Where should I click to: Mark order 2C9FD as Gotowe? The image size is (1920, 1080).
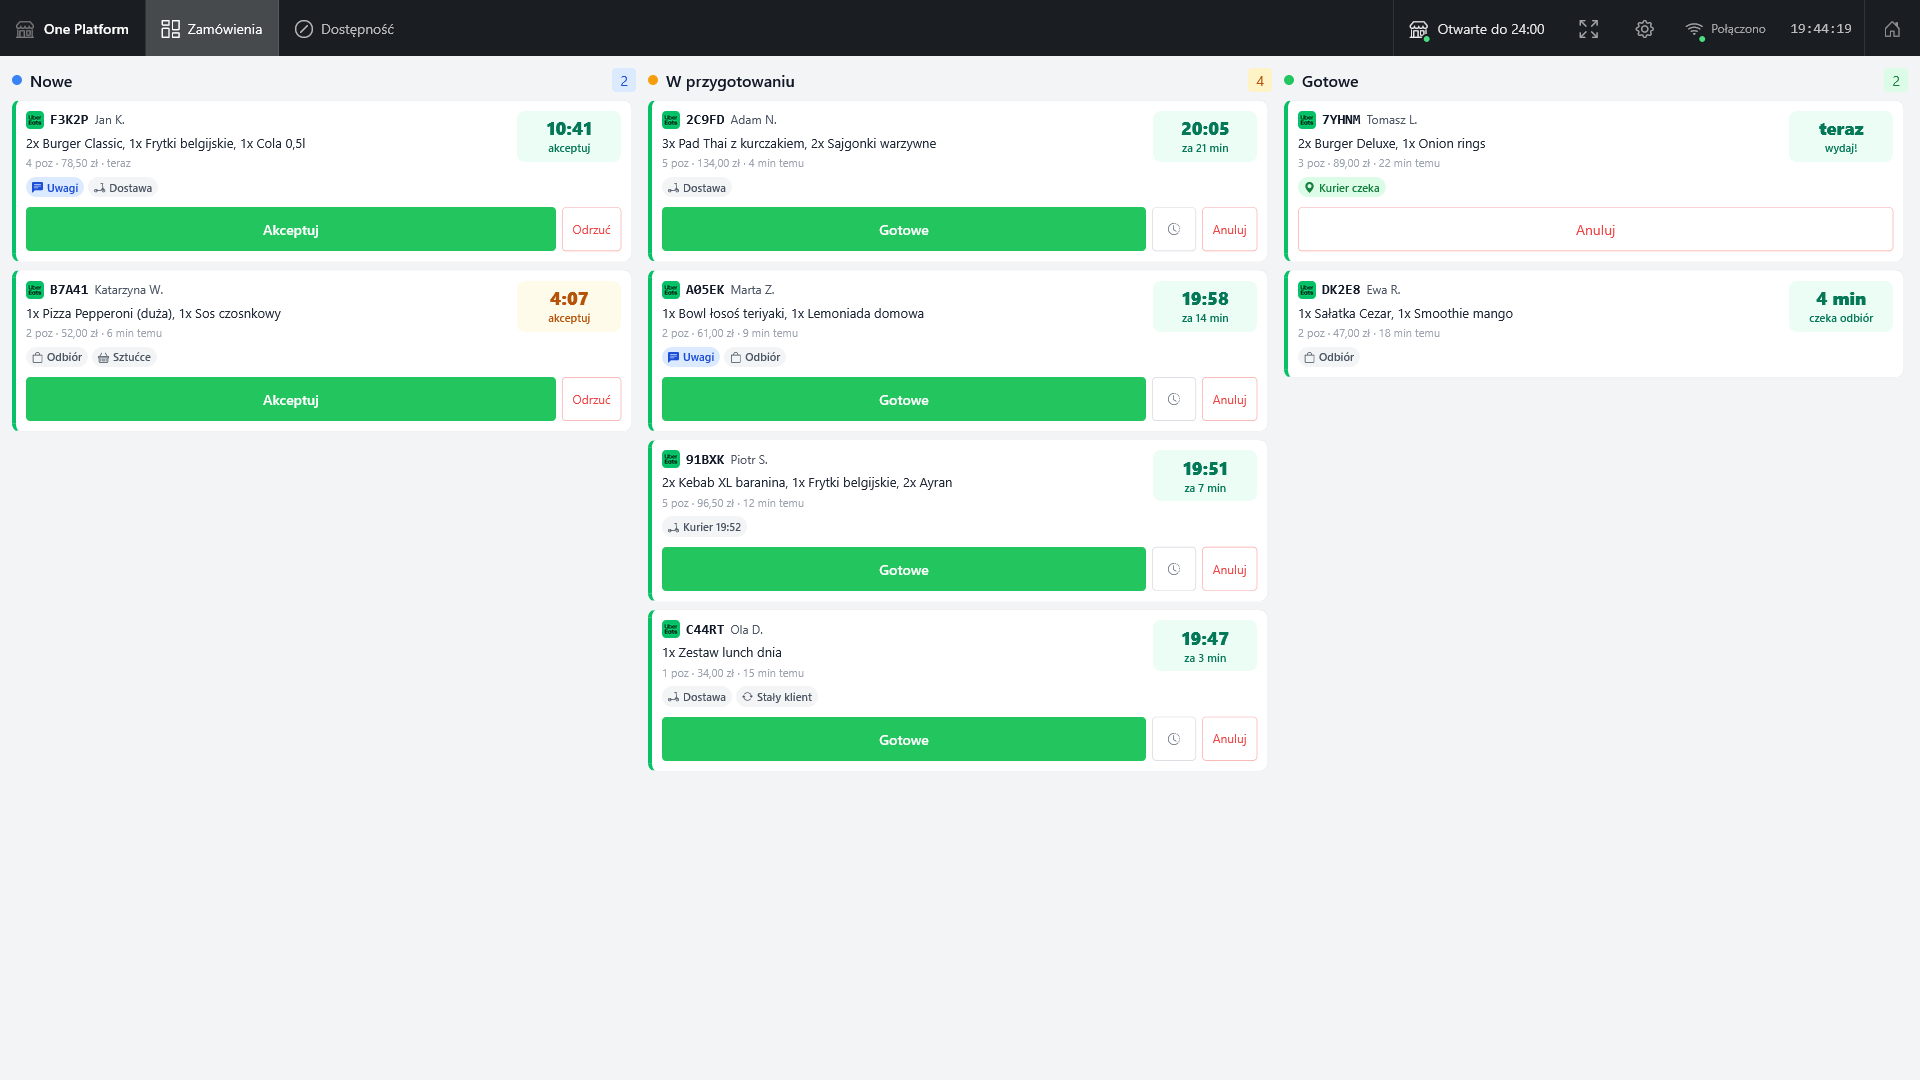(904, 229)
